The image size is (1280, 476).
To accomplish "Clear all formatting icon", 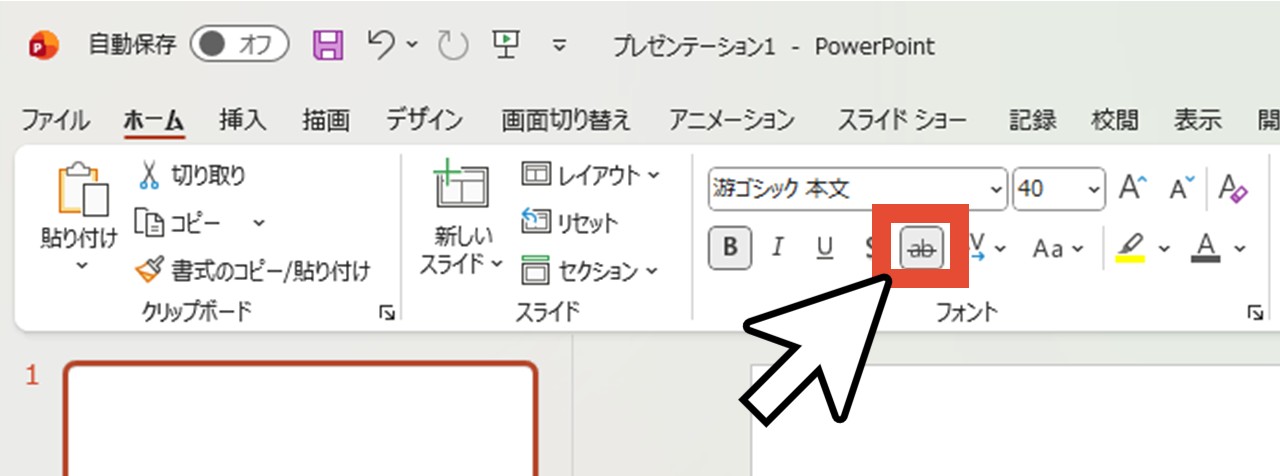I will coord(1234,188).
